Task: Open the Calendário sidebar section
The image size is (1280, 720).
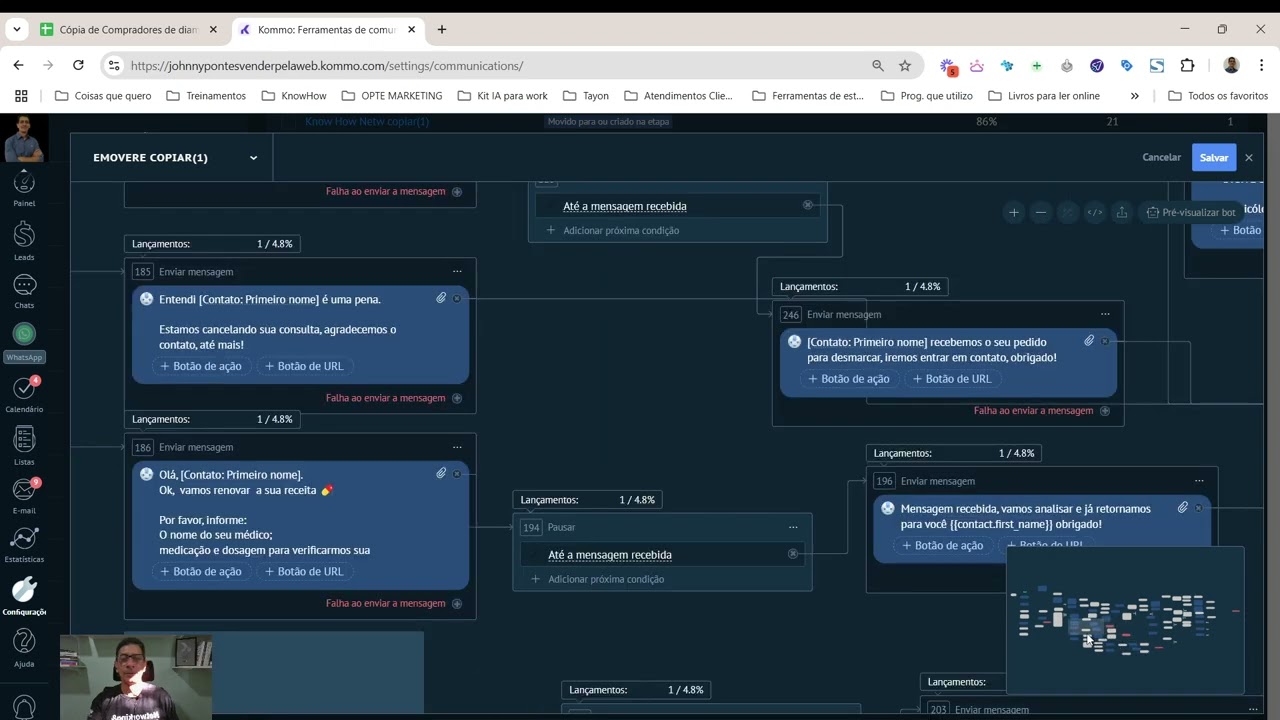Action: [24, 394]
